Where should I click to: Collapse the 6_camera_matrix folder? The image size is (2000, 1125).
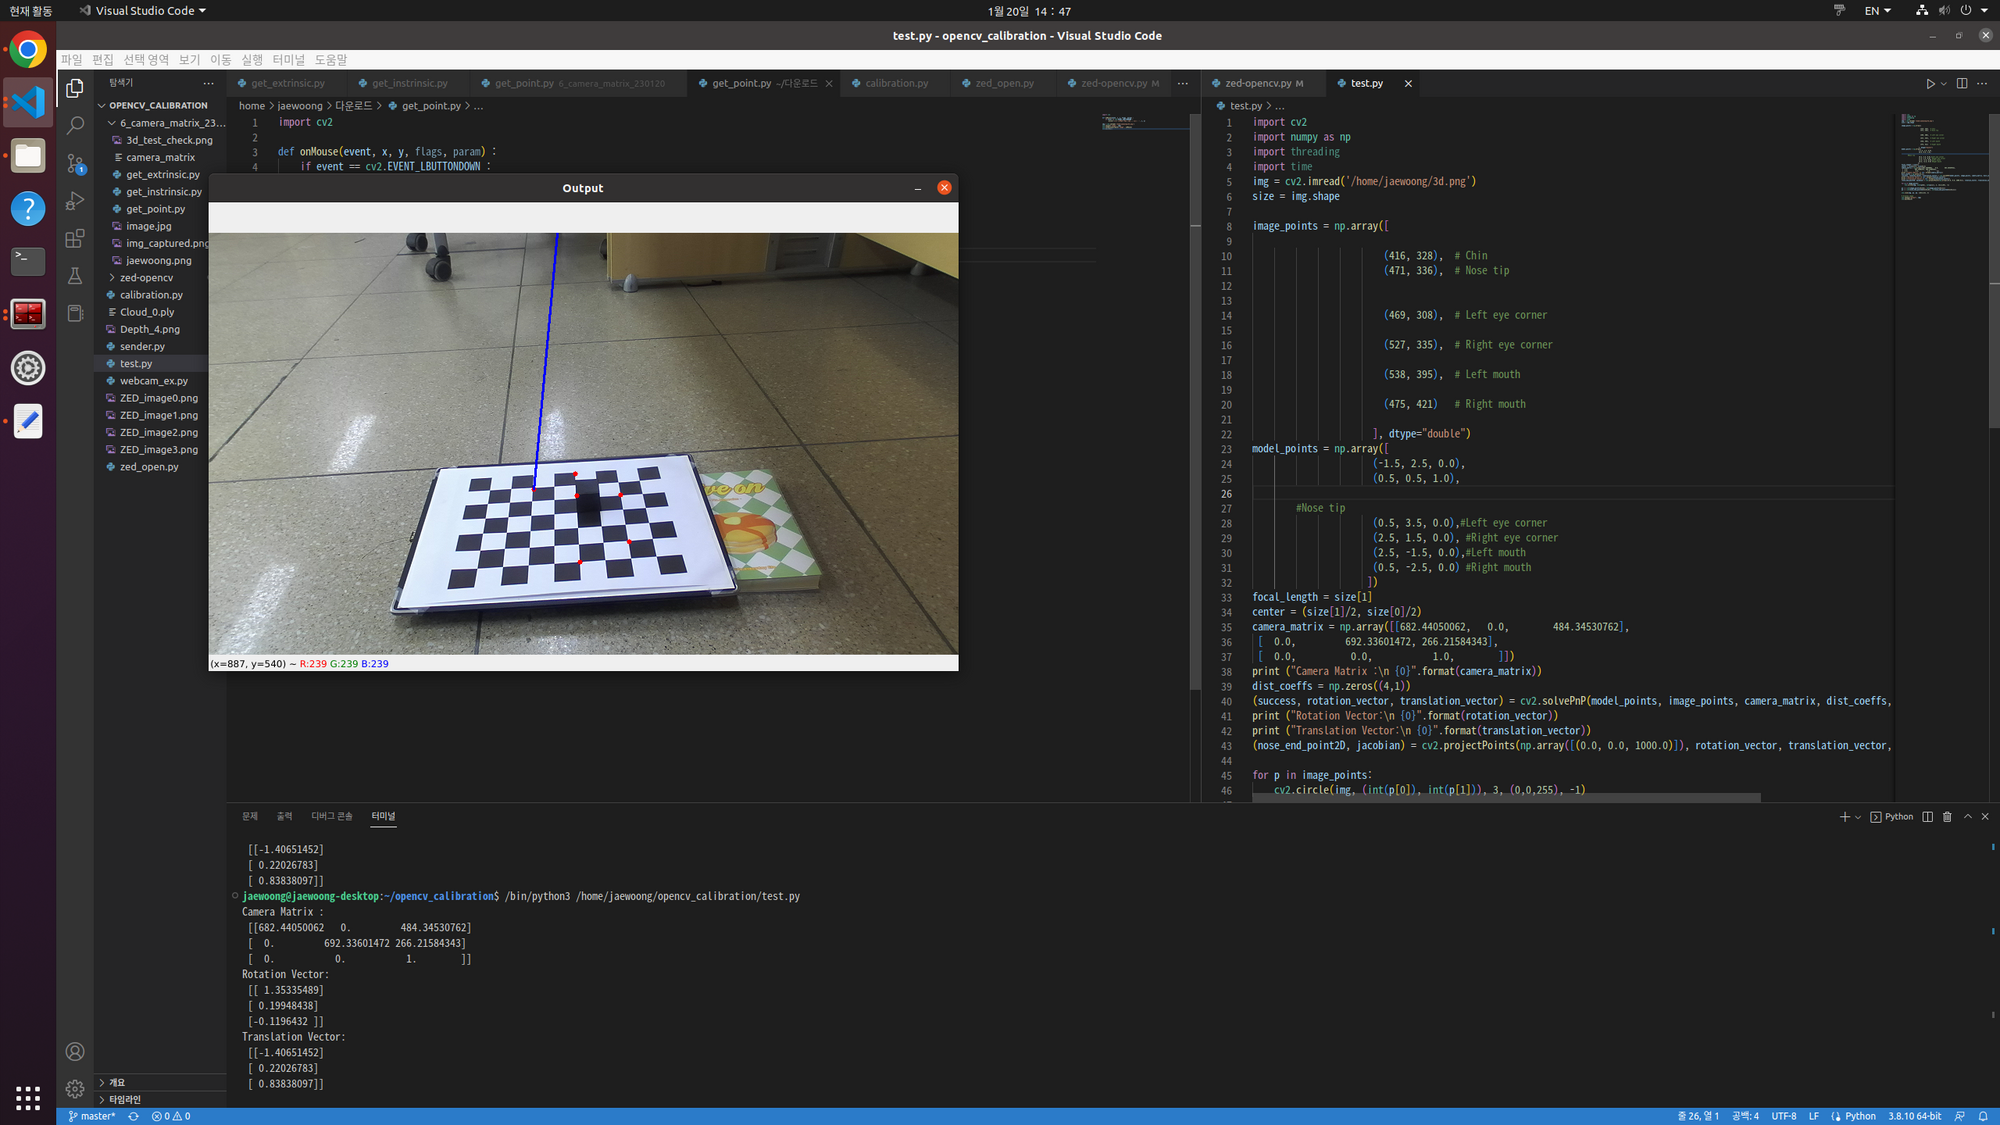pos(112,123)
